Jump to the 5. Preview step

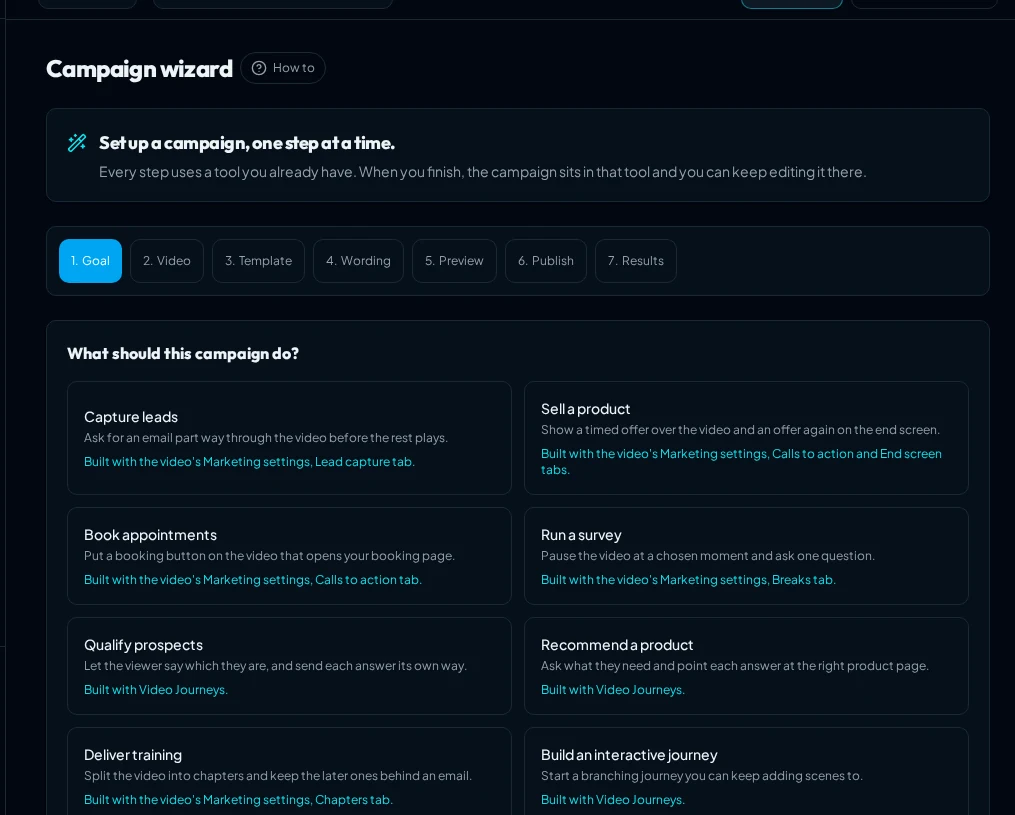(x=454, y=261)
